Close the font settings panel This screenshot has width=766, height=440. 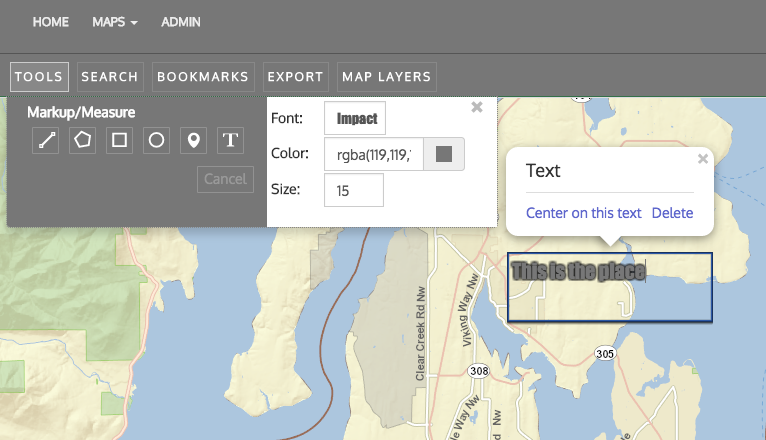point(477,106)
